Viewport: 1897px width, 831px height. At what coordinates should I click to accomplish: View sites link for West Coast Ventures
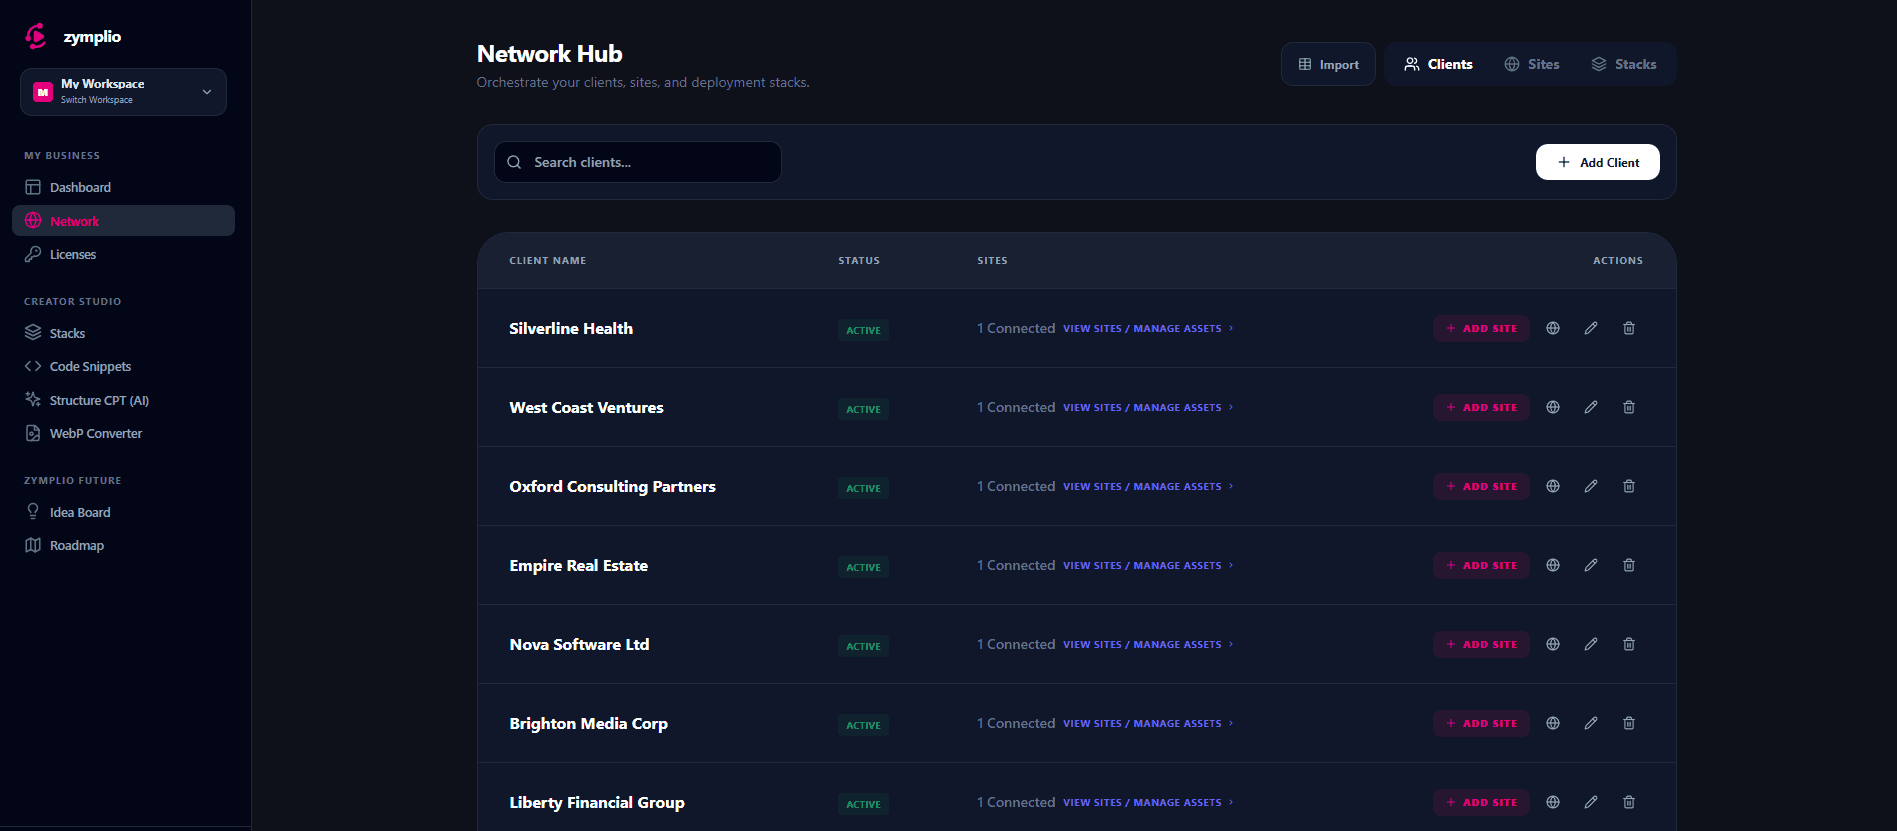tap(1148, 407)
